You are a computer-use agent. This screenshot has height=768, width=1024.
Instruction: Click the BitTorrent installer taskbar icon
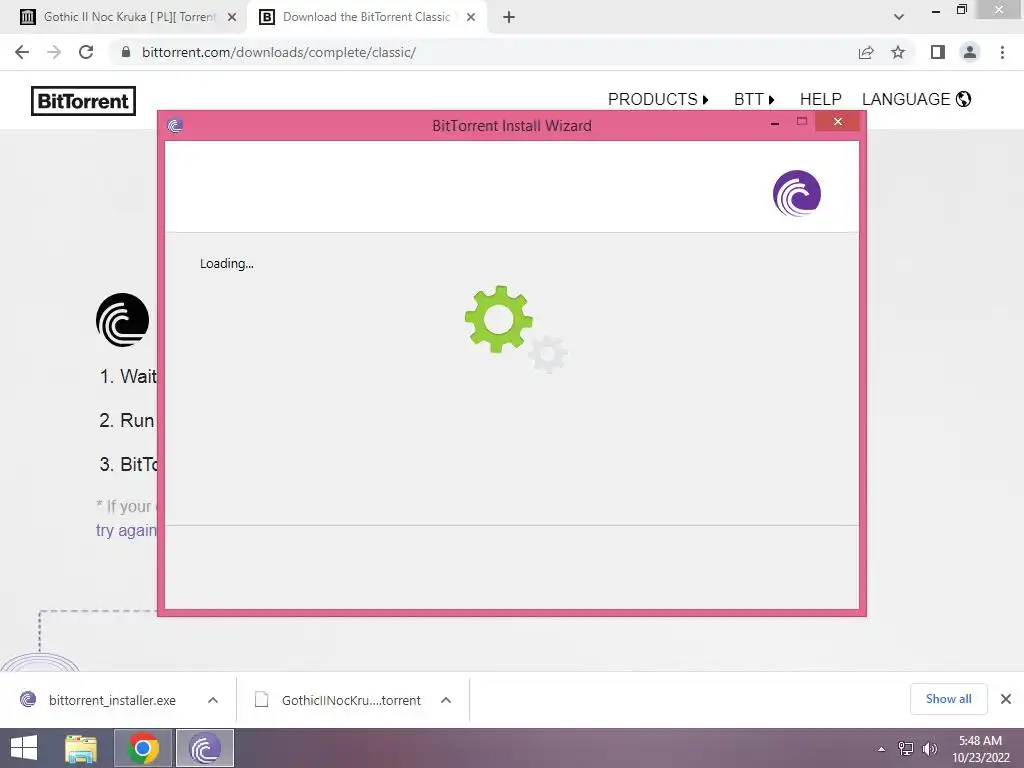coord(204,748)
